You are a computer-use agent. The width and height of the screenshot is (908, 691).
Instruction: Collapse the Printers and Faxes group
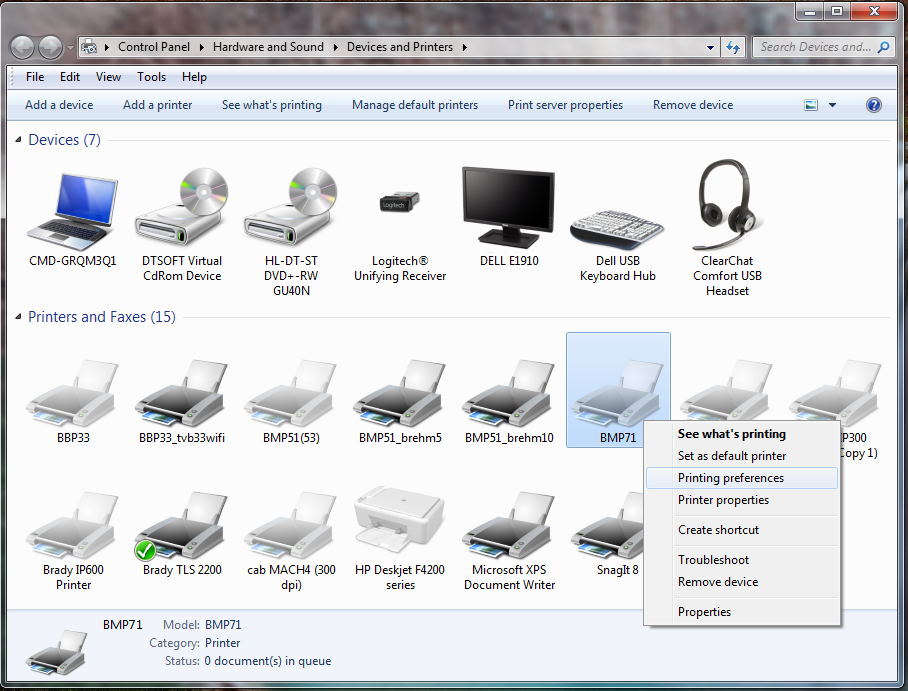[19, 318]
